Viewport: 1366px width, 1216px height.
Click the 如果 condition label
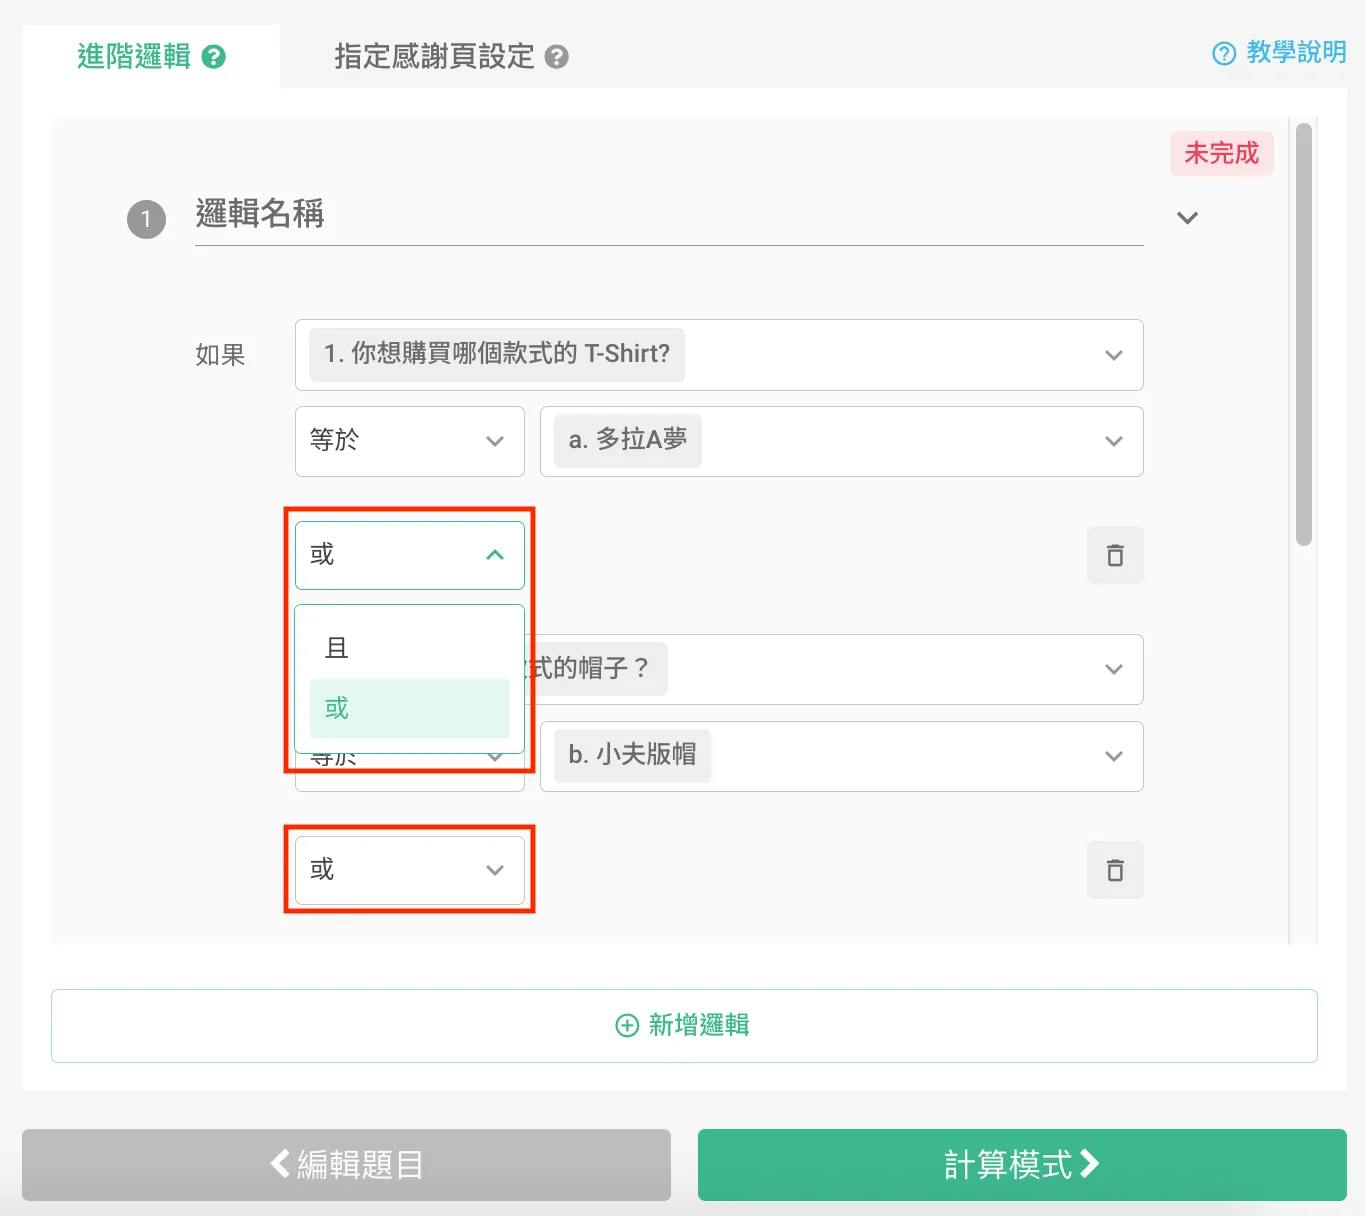(x=220, y=355)
